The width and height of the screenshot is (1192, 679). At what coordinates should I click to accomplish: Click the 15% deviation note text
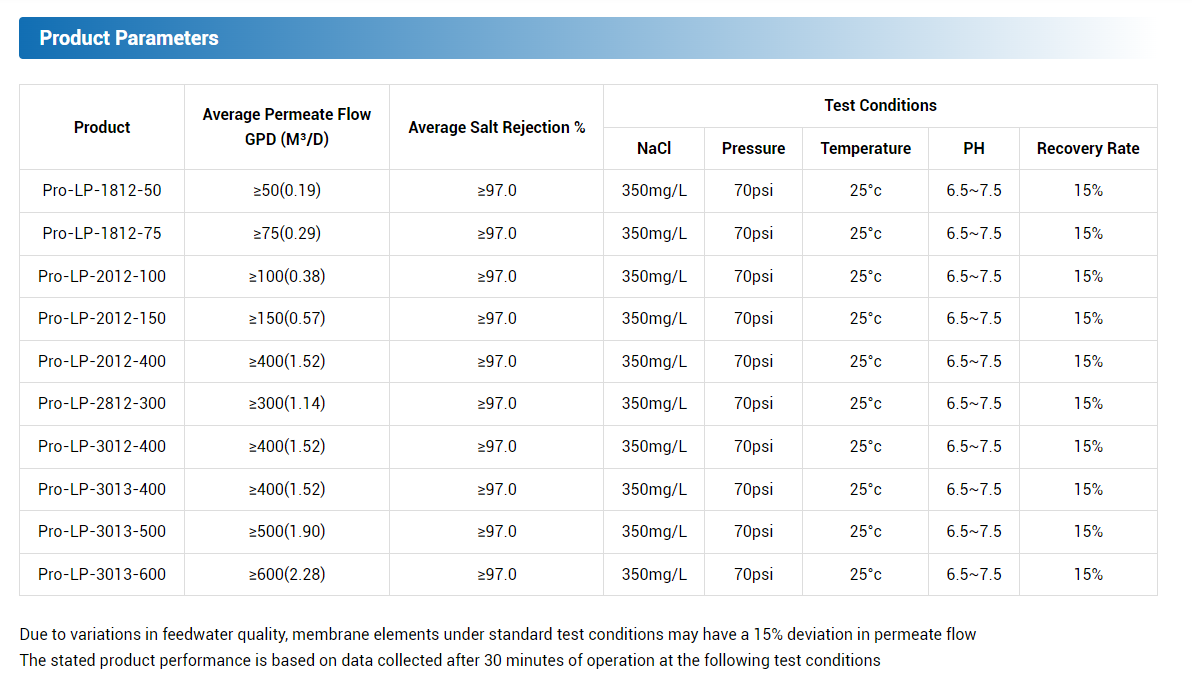498,634
